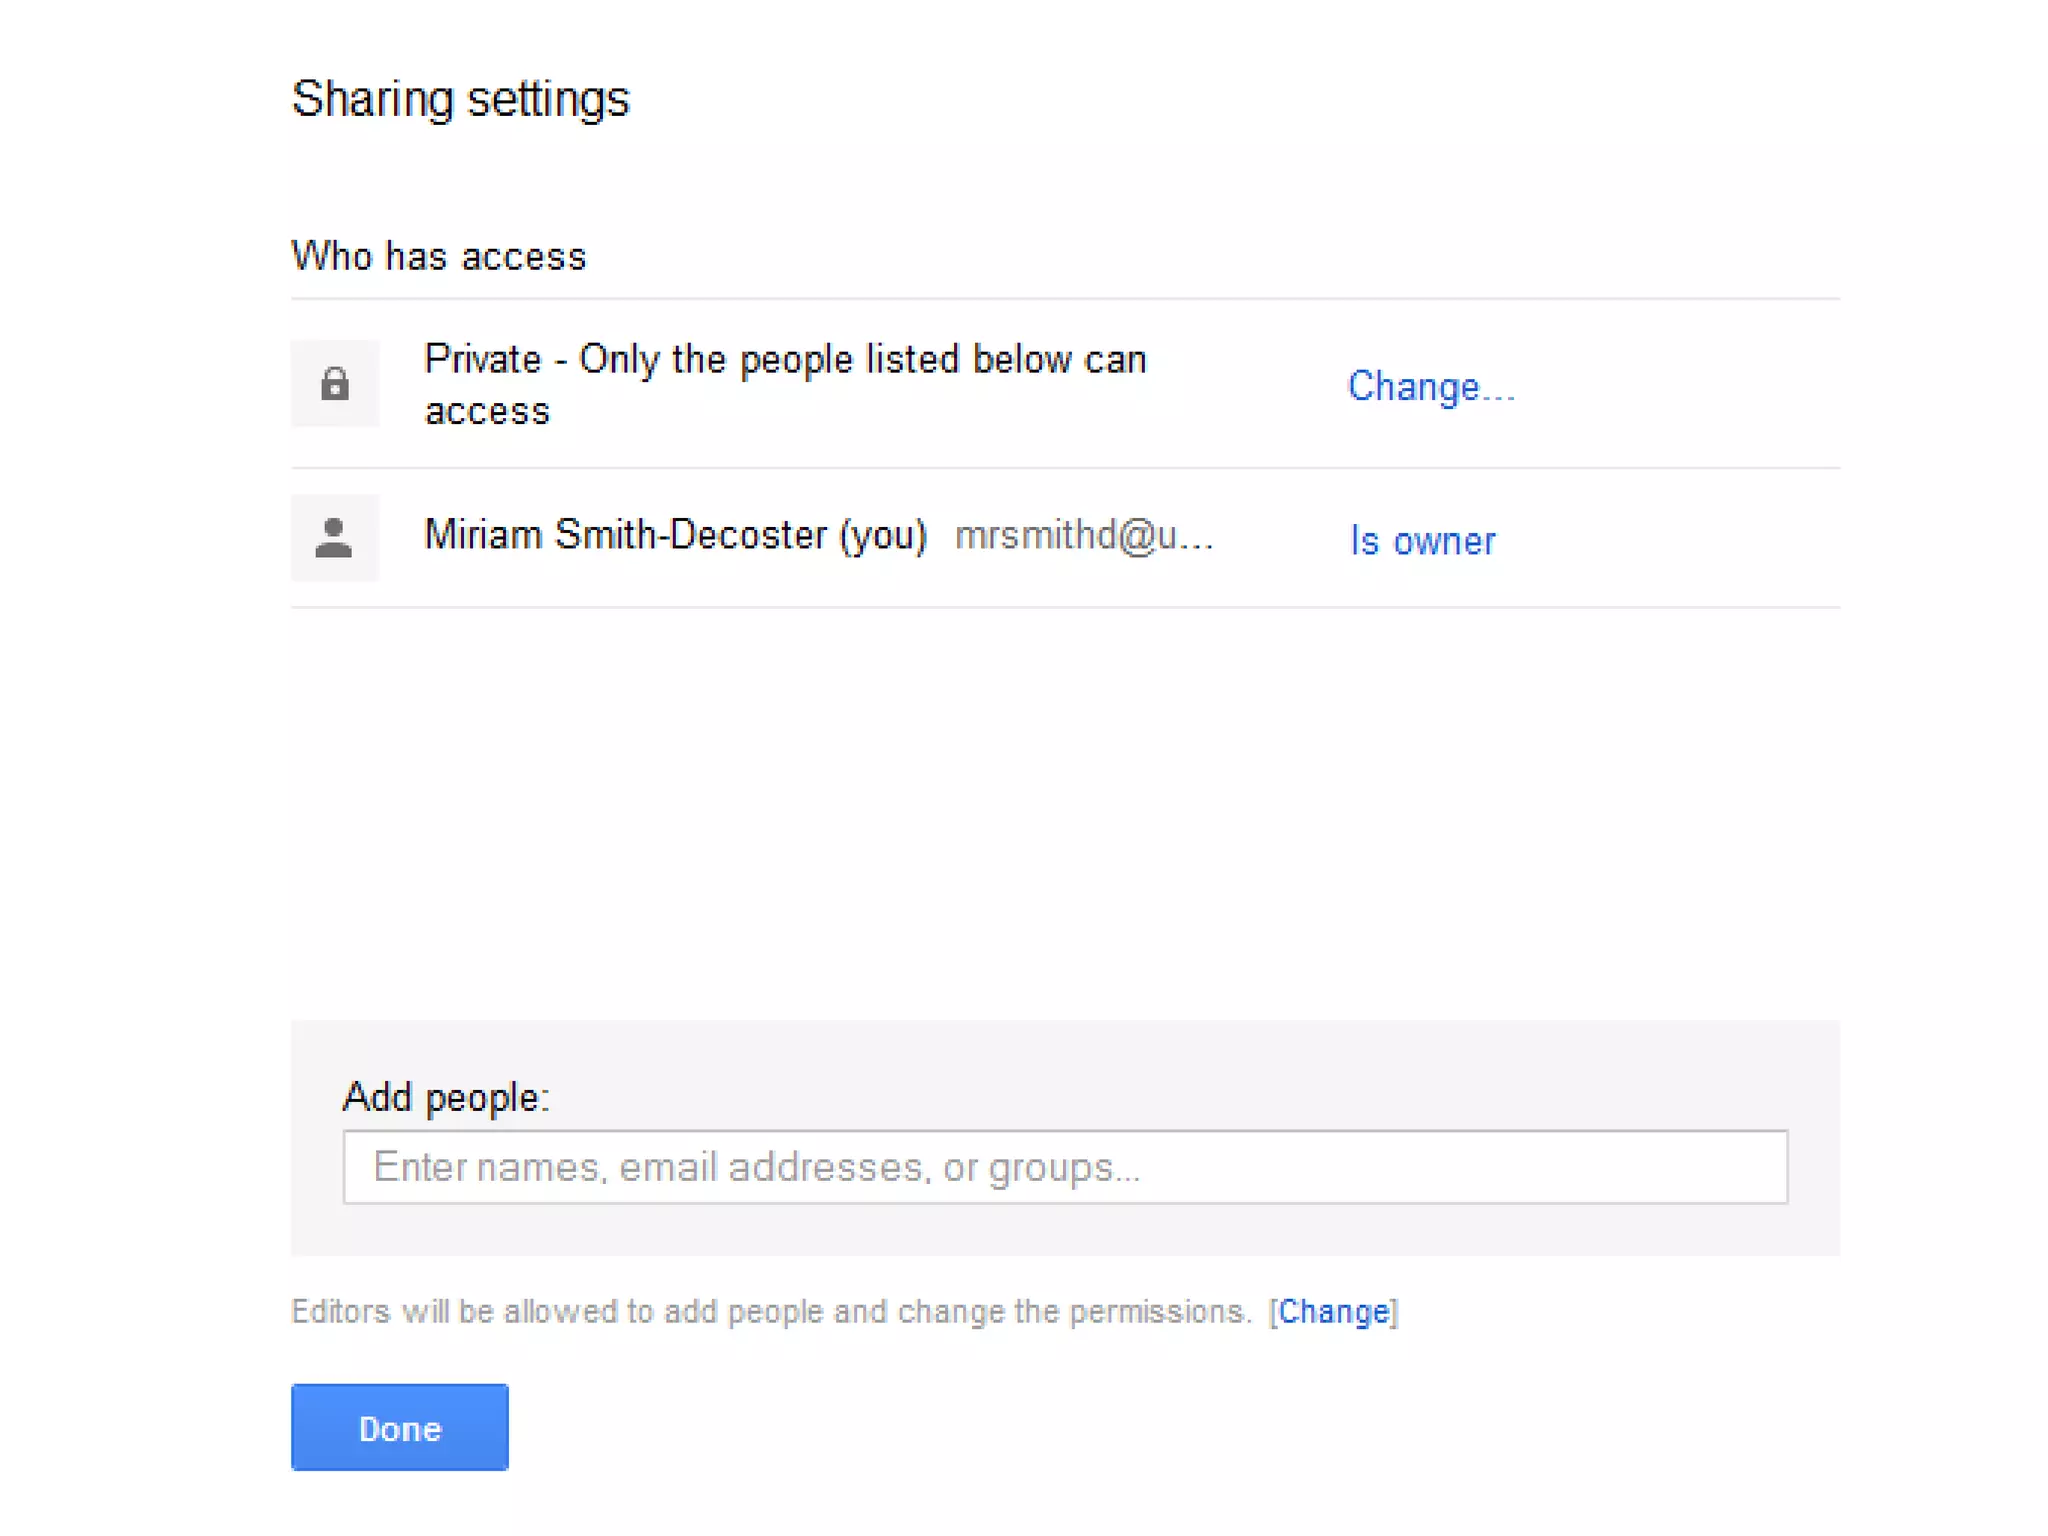
Task: Click the 'Add people:' label
Action: click(x=445, y=1097)
